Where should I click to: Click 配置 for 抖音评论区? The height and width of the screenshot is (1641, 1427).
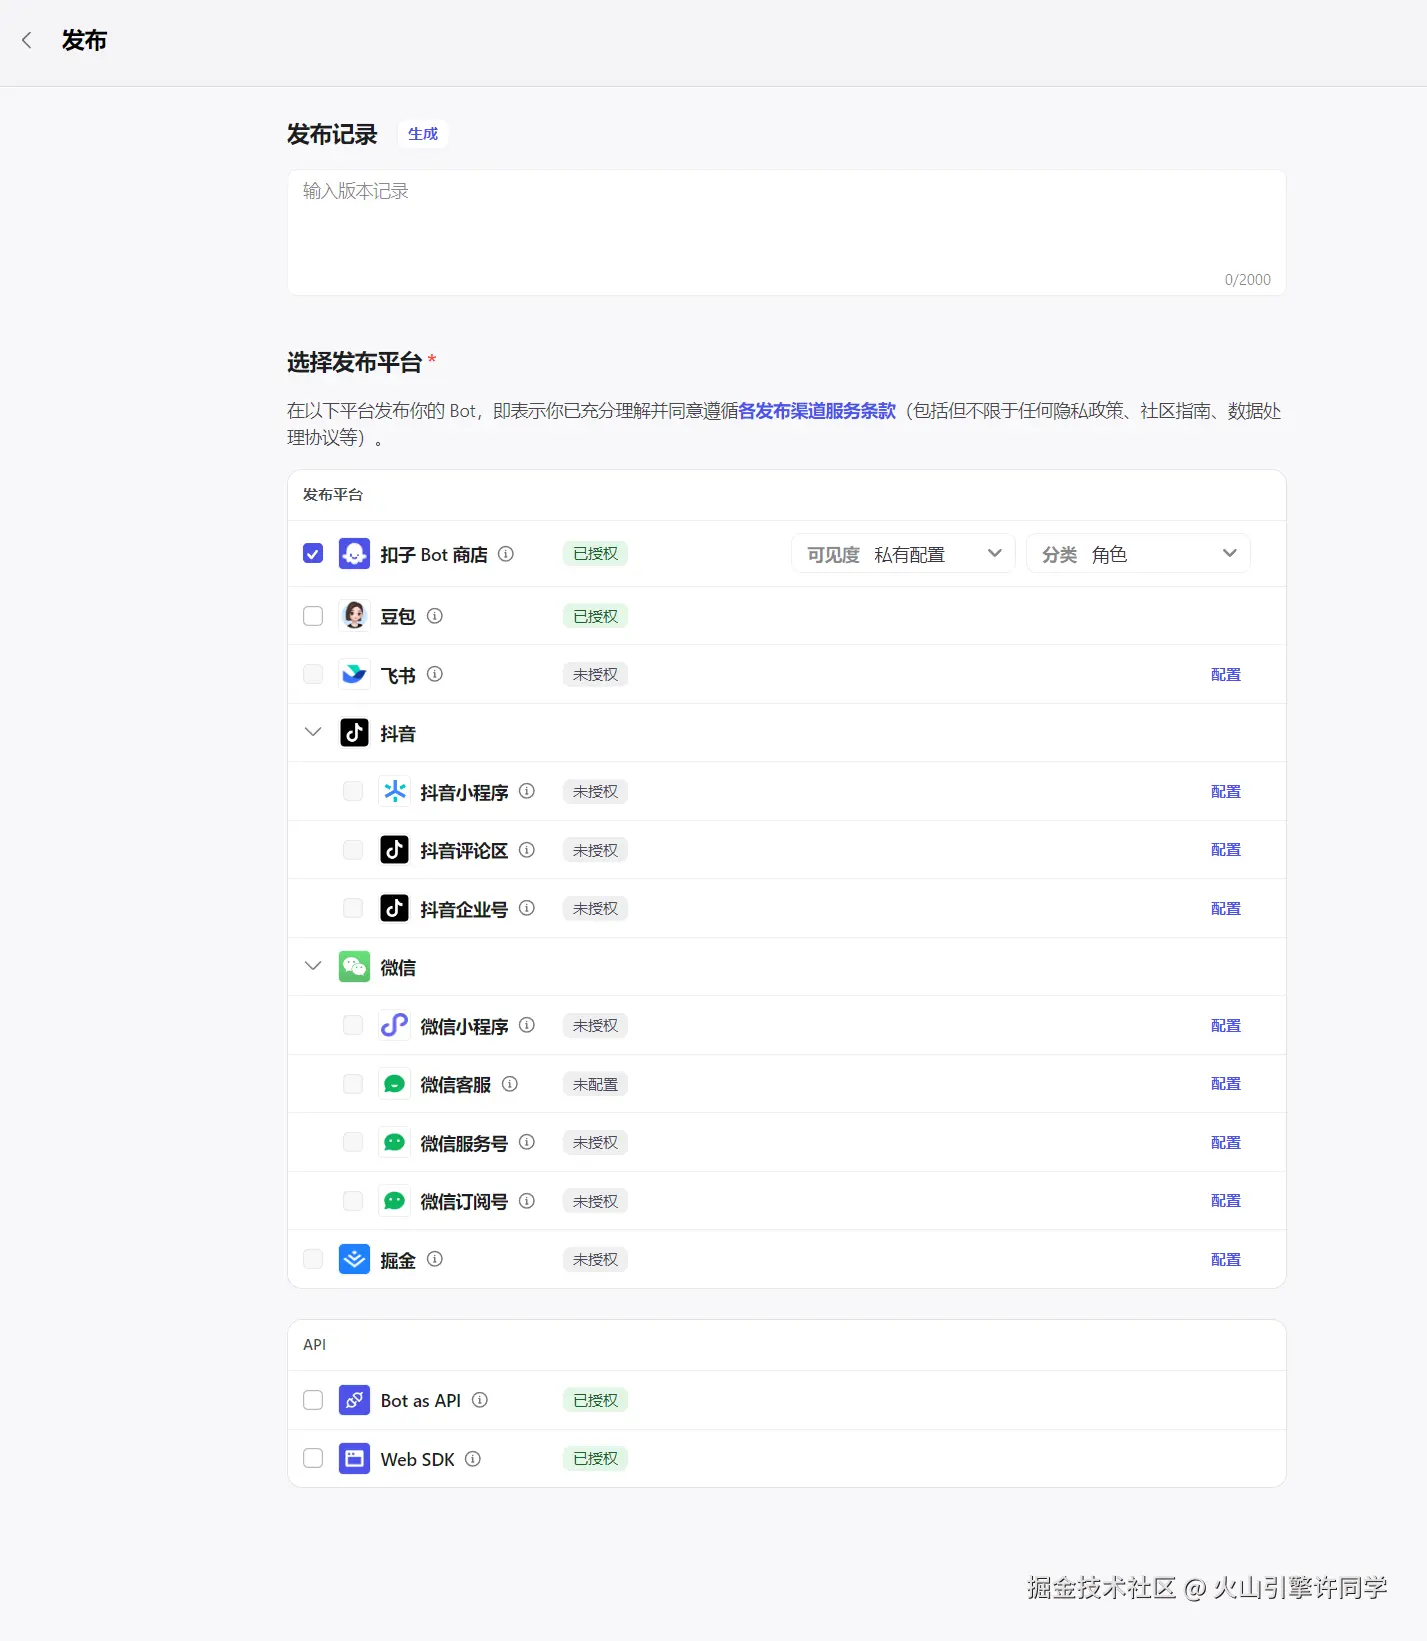click(1225, 850)
